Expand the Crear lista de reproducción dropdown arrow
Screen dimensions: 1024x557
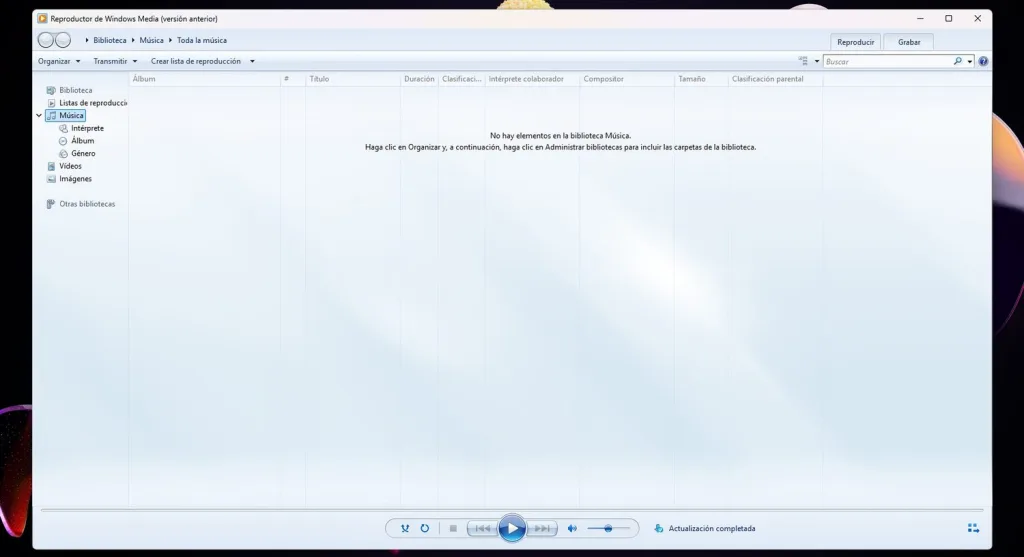pyautogui.click(x=252, y=61)
